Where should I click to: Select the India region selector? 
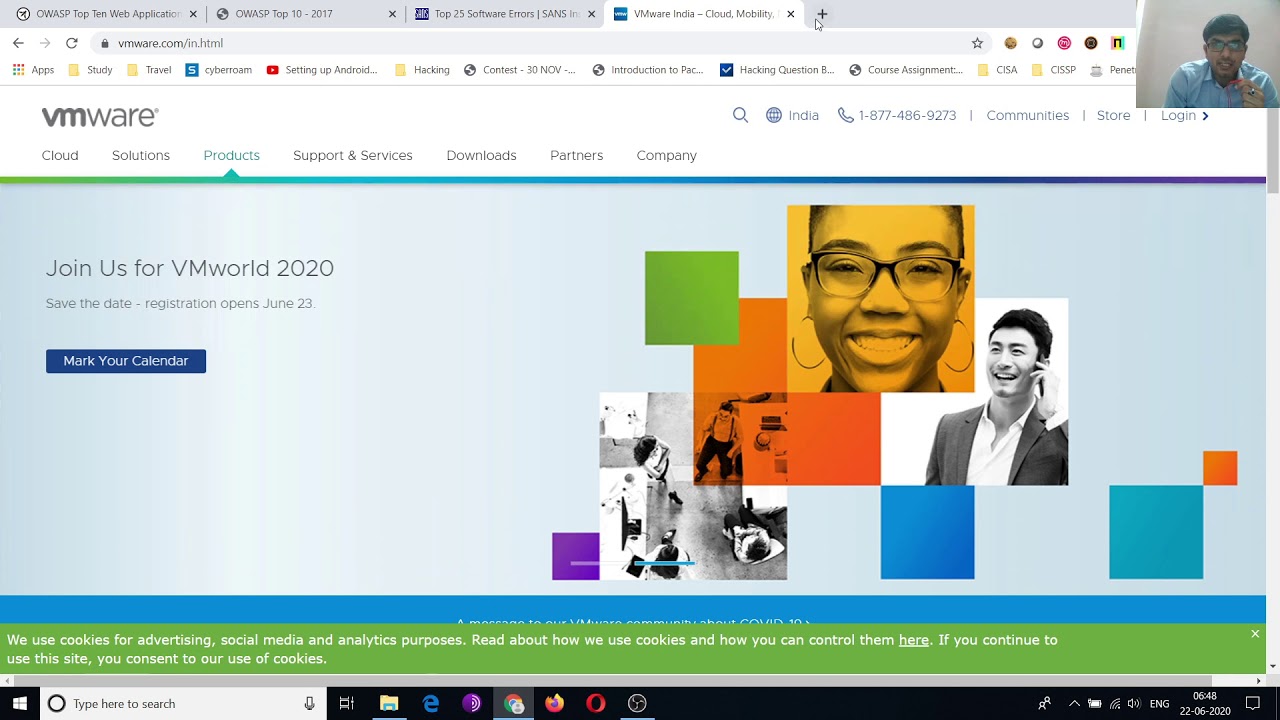coord(792,115)
